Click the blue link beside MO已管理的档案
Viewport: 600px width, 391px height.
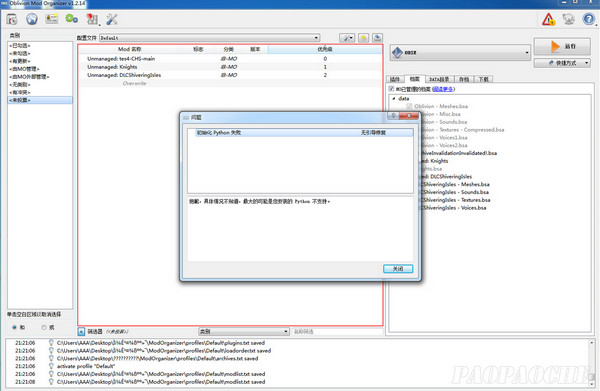[443, 89]
